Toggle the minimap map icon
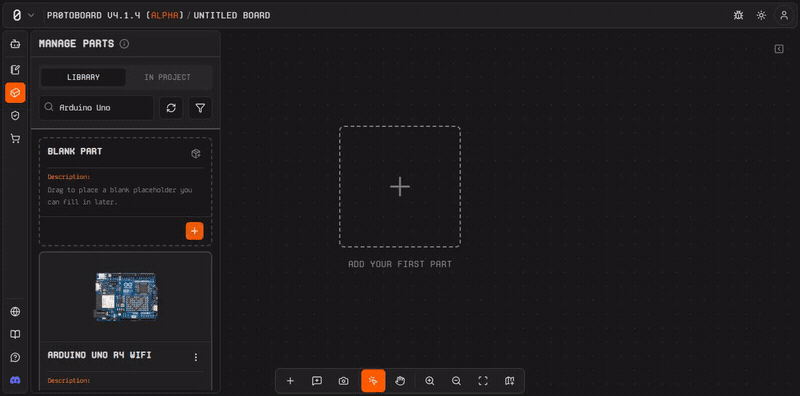 pyautogui.click(x=510, y=381)
